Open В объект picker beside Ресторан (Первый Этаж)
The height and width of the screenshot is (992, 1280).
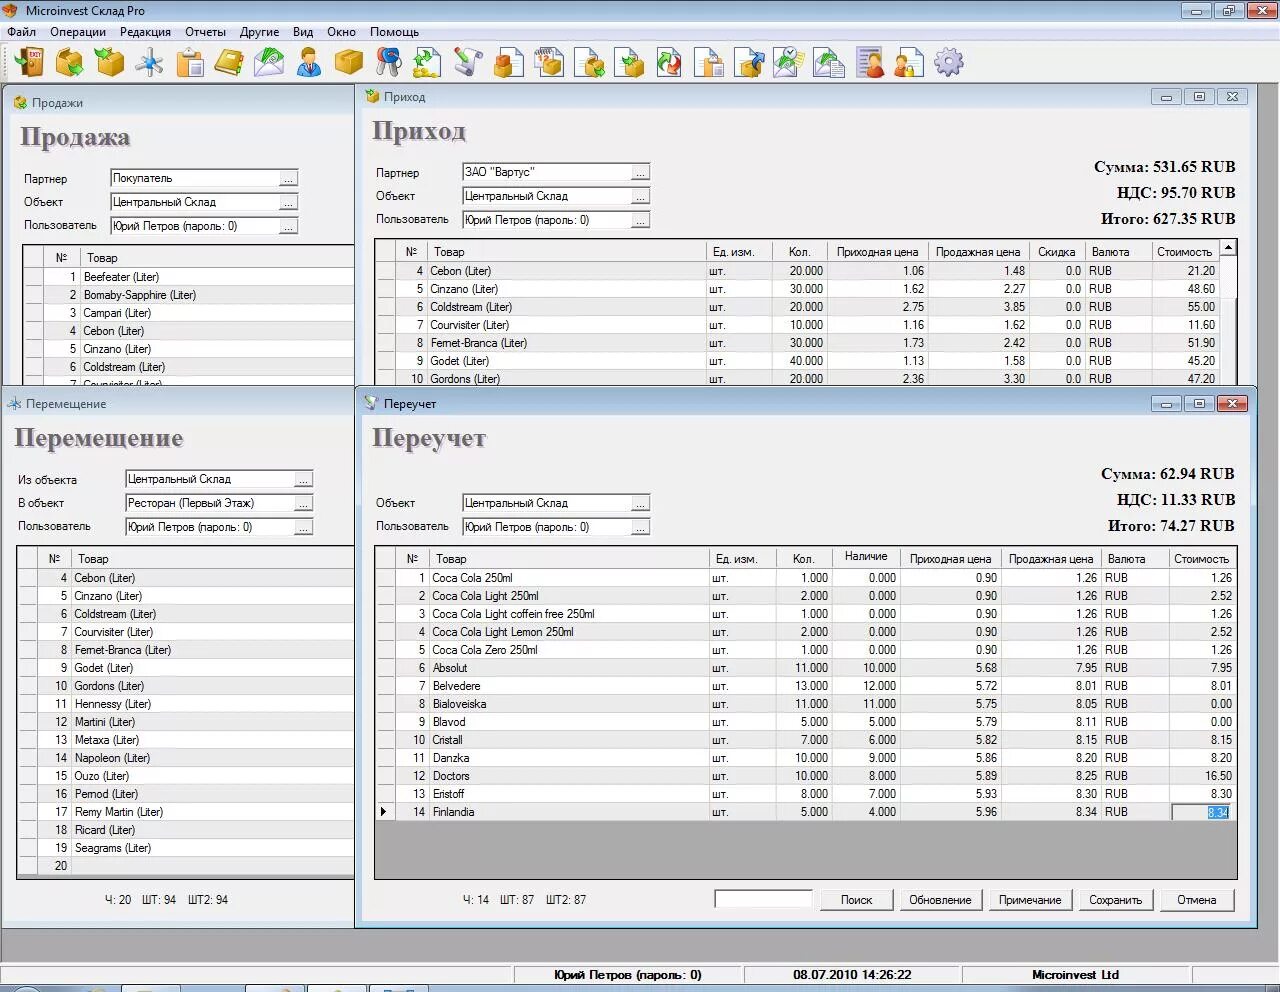pos(303,503)
